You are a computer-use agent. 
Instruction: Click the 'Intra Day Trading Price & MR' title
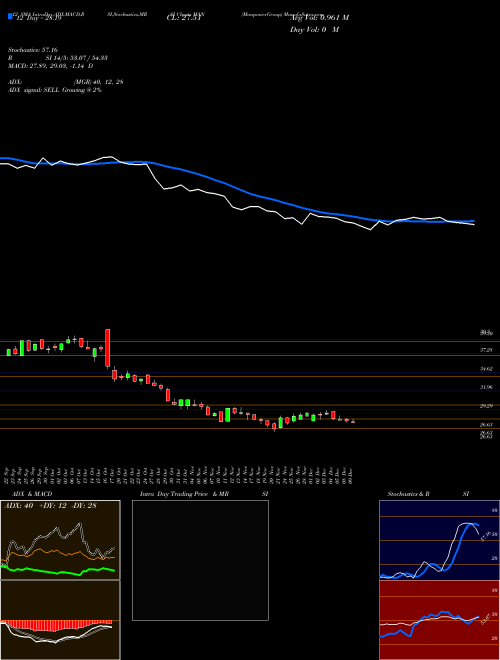point(184,494)
